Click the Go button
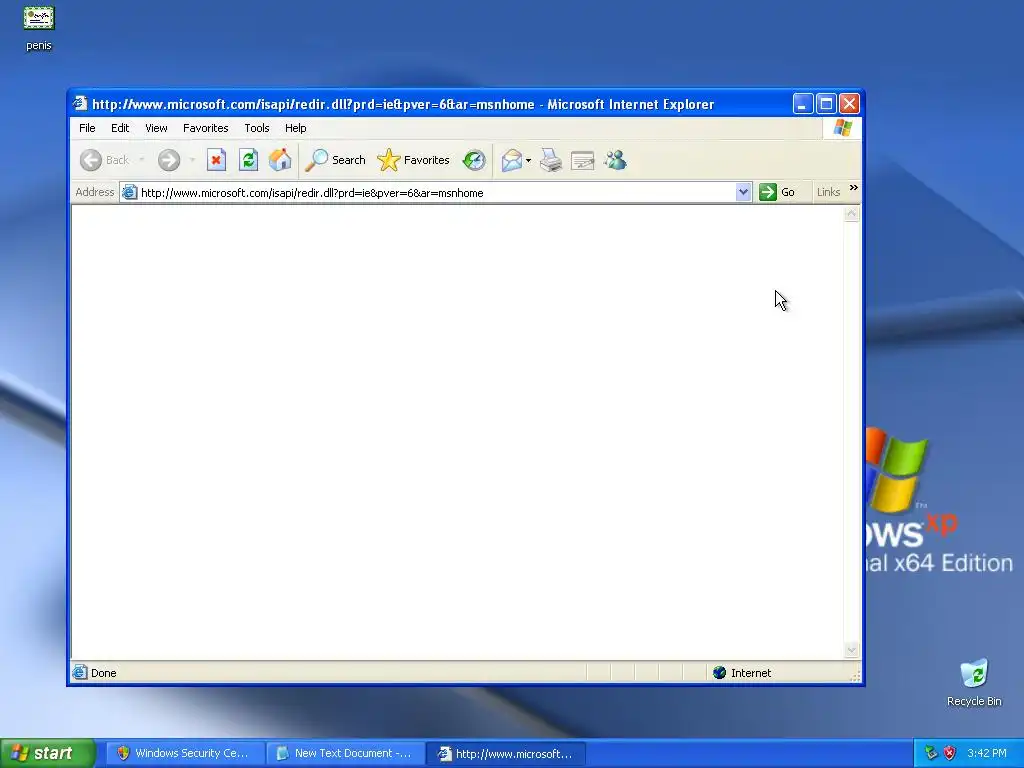The image size is (1024, 768). pyautogui.click(x=777, y=192)
